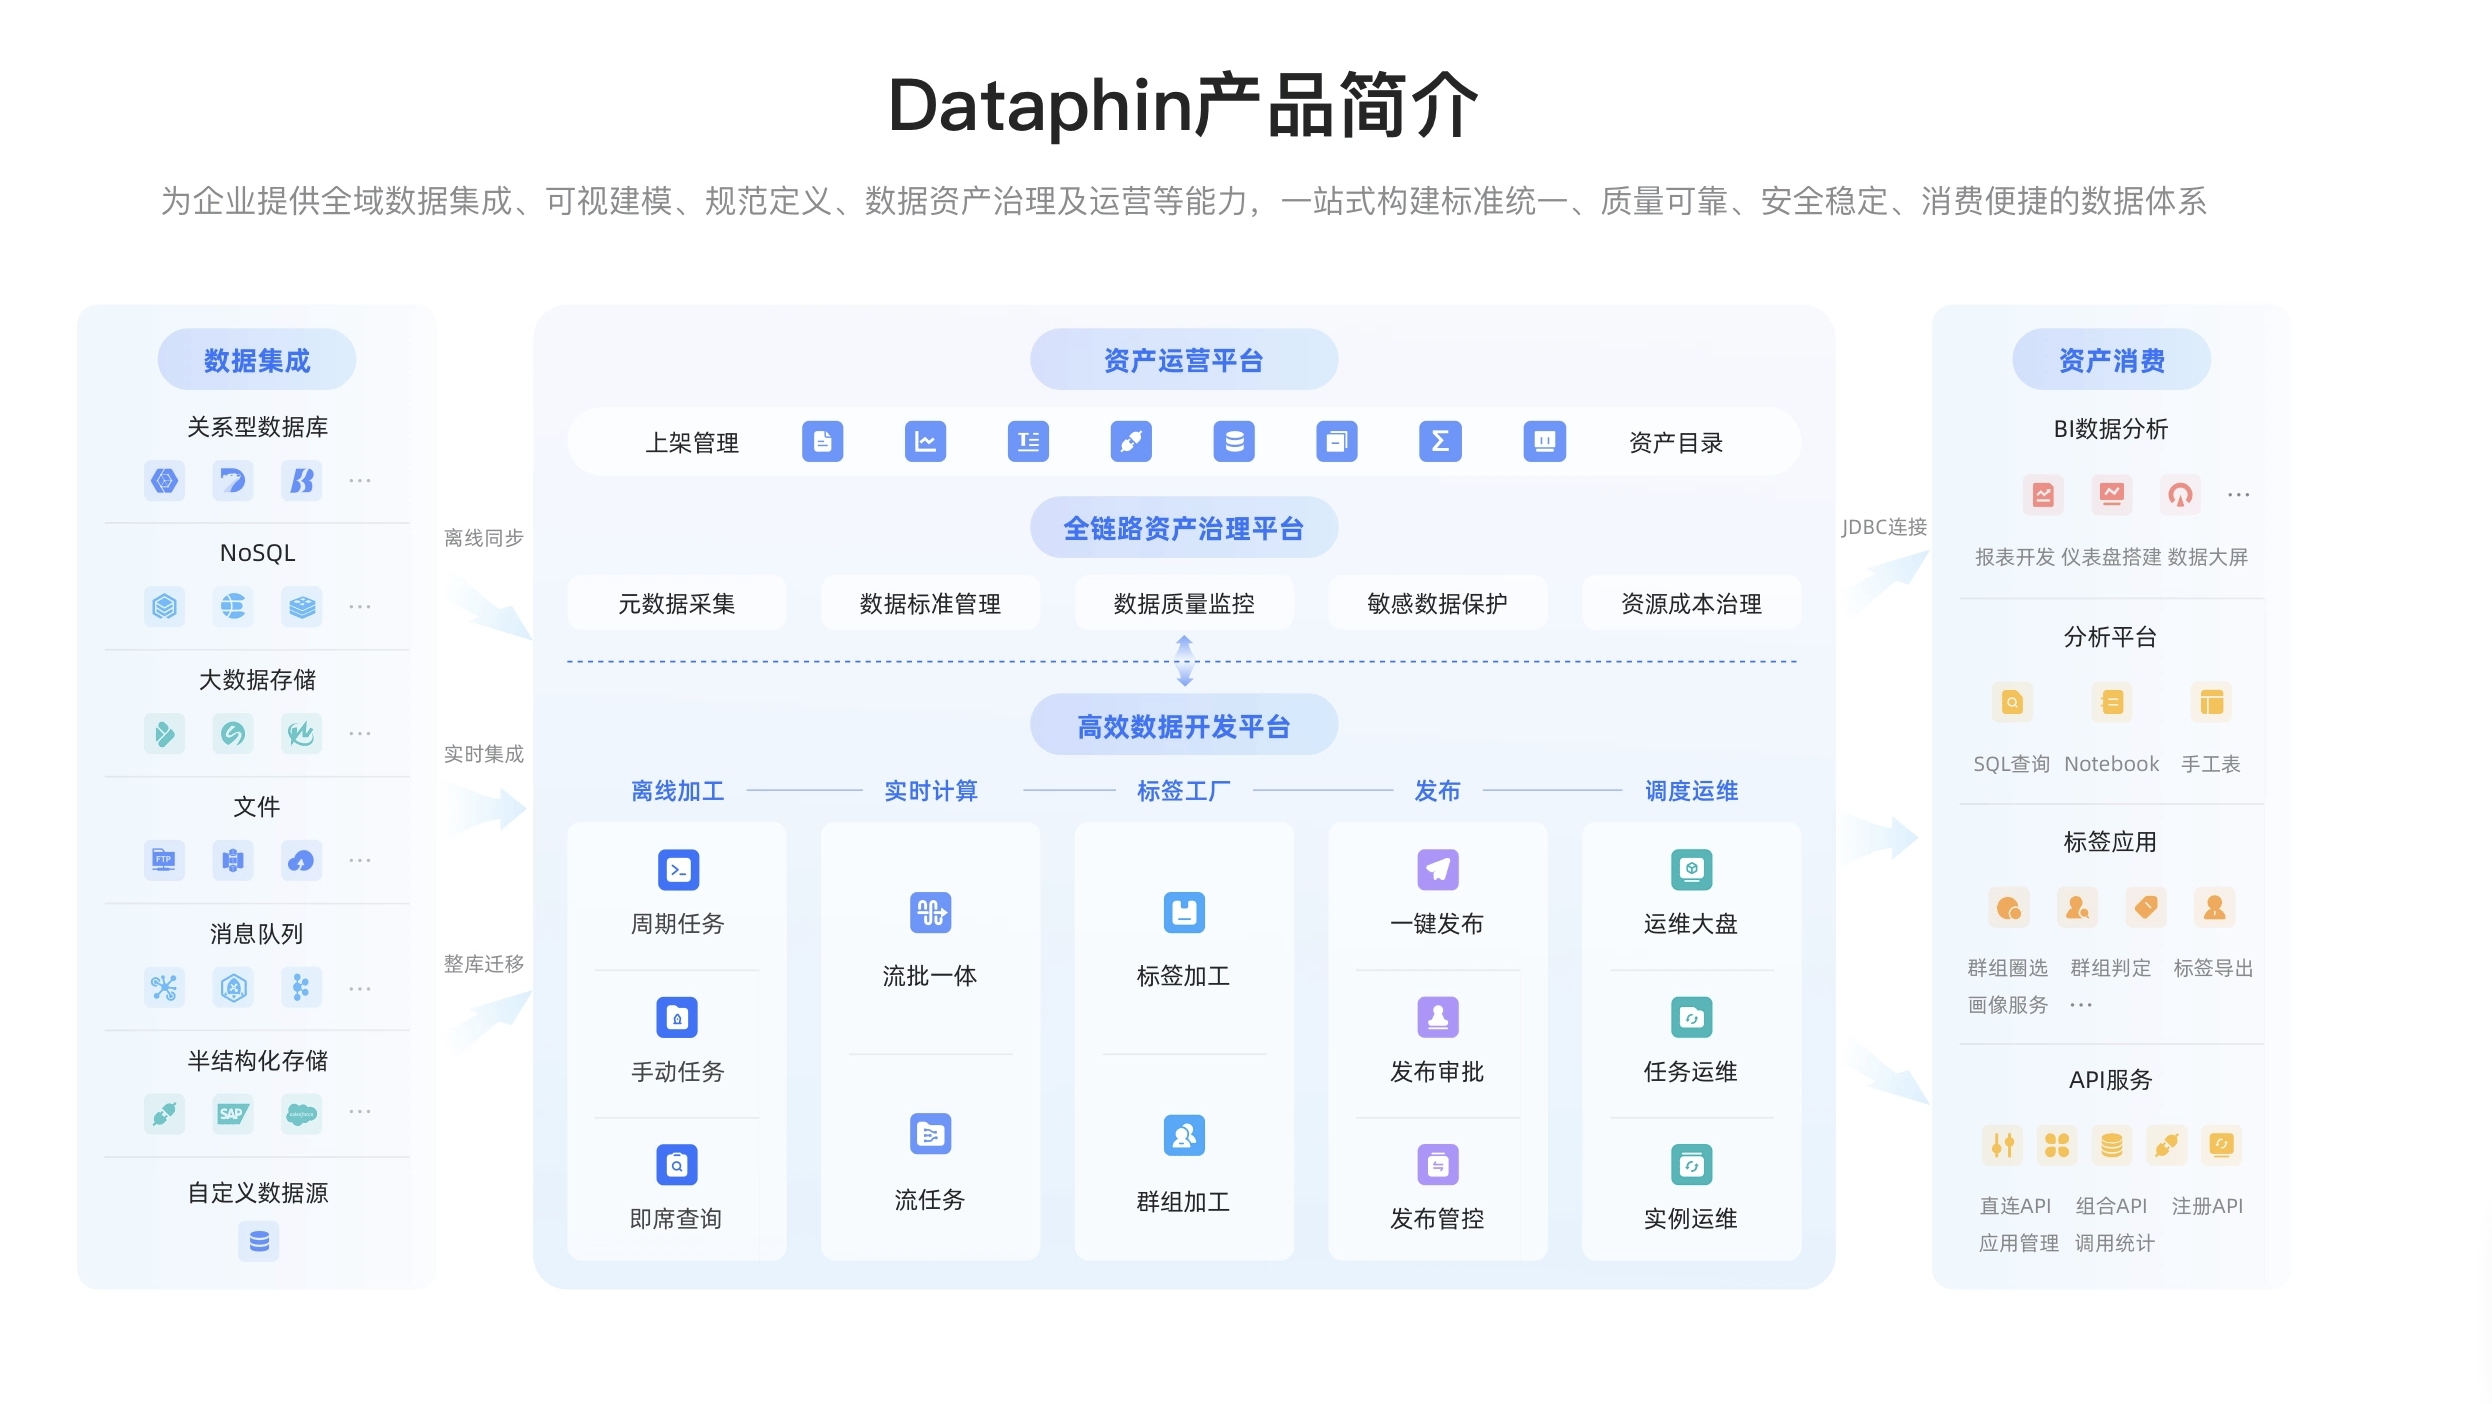Click the line chart icon in asset row

point(925,441)
